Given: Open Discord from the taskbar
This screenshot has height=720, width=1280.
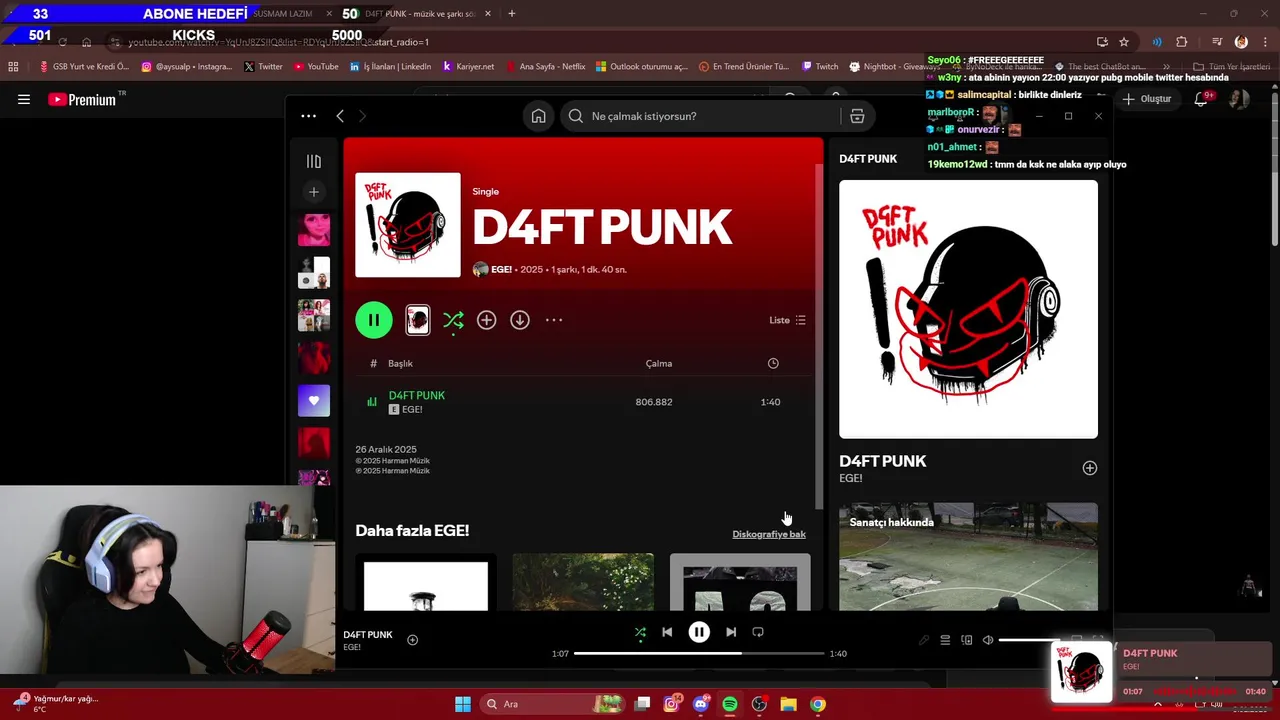Looking at the screenshot, I should pos(701,704).
